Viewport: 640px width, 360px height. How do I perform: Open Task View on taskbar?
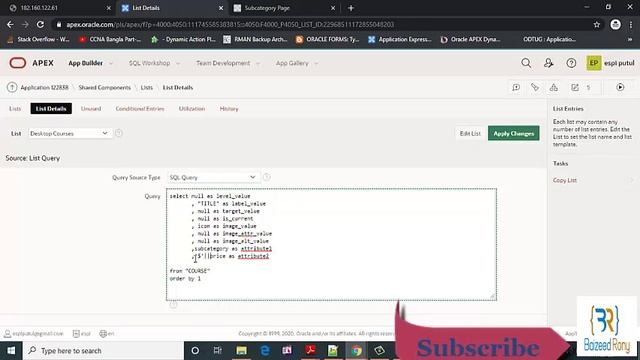[x=218, y=351]
